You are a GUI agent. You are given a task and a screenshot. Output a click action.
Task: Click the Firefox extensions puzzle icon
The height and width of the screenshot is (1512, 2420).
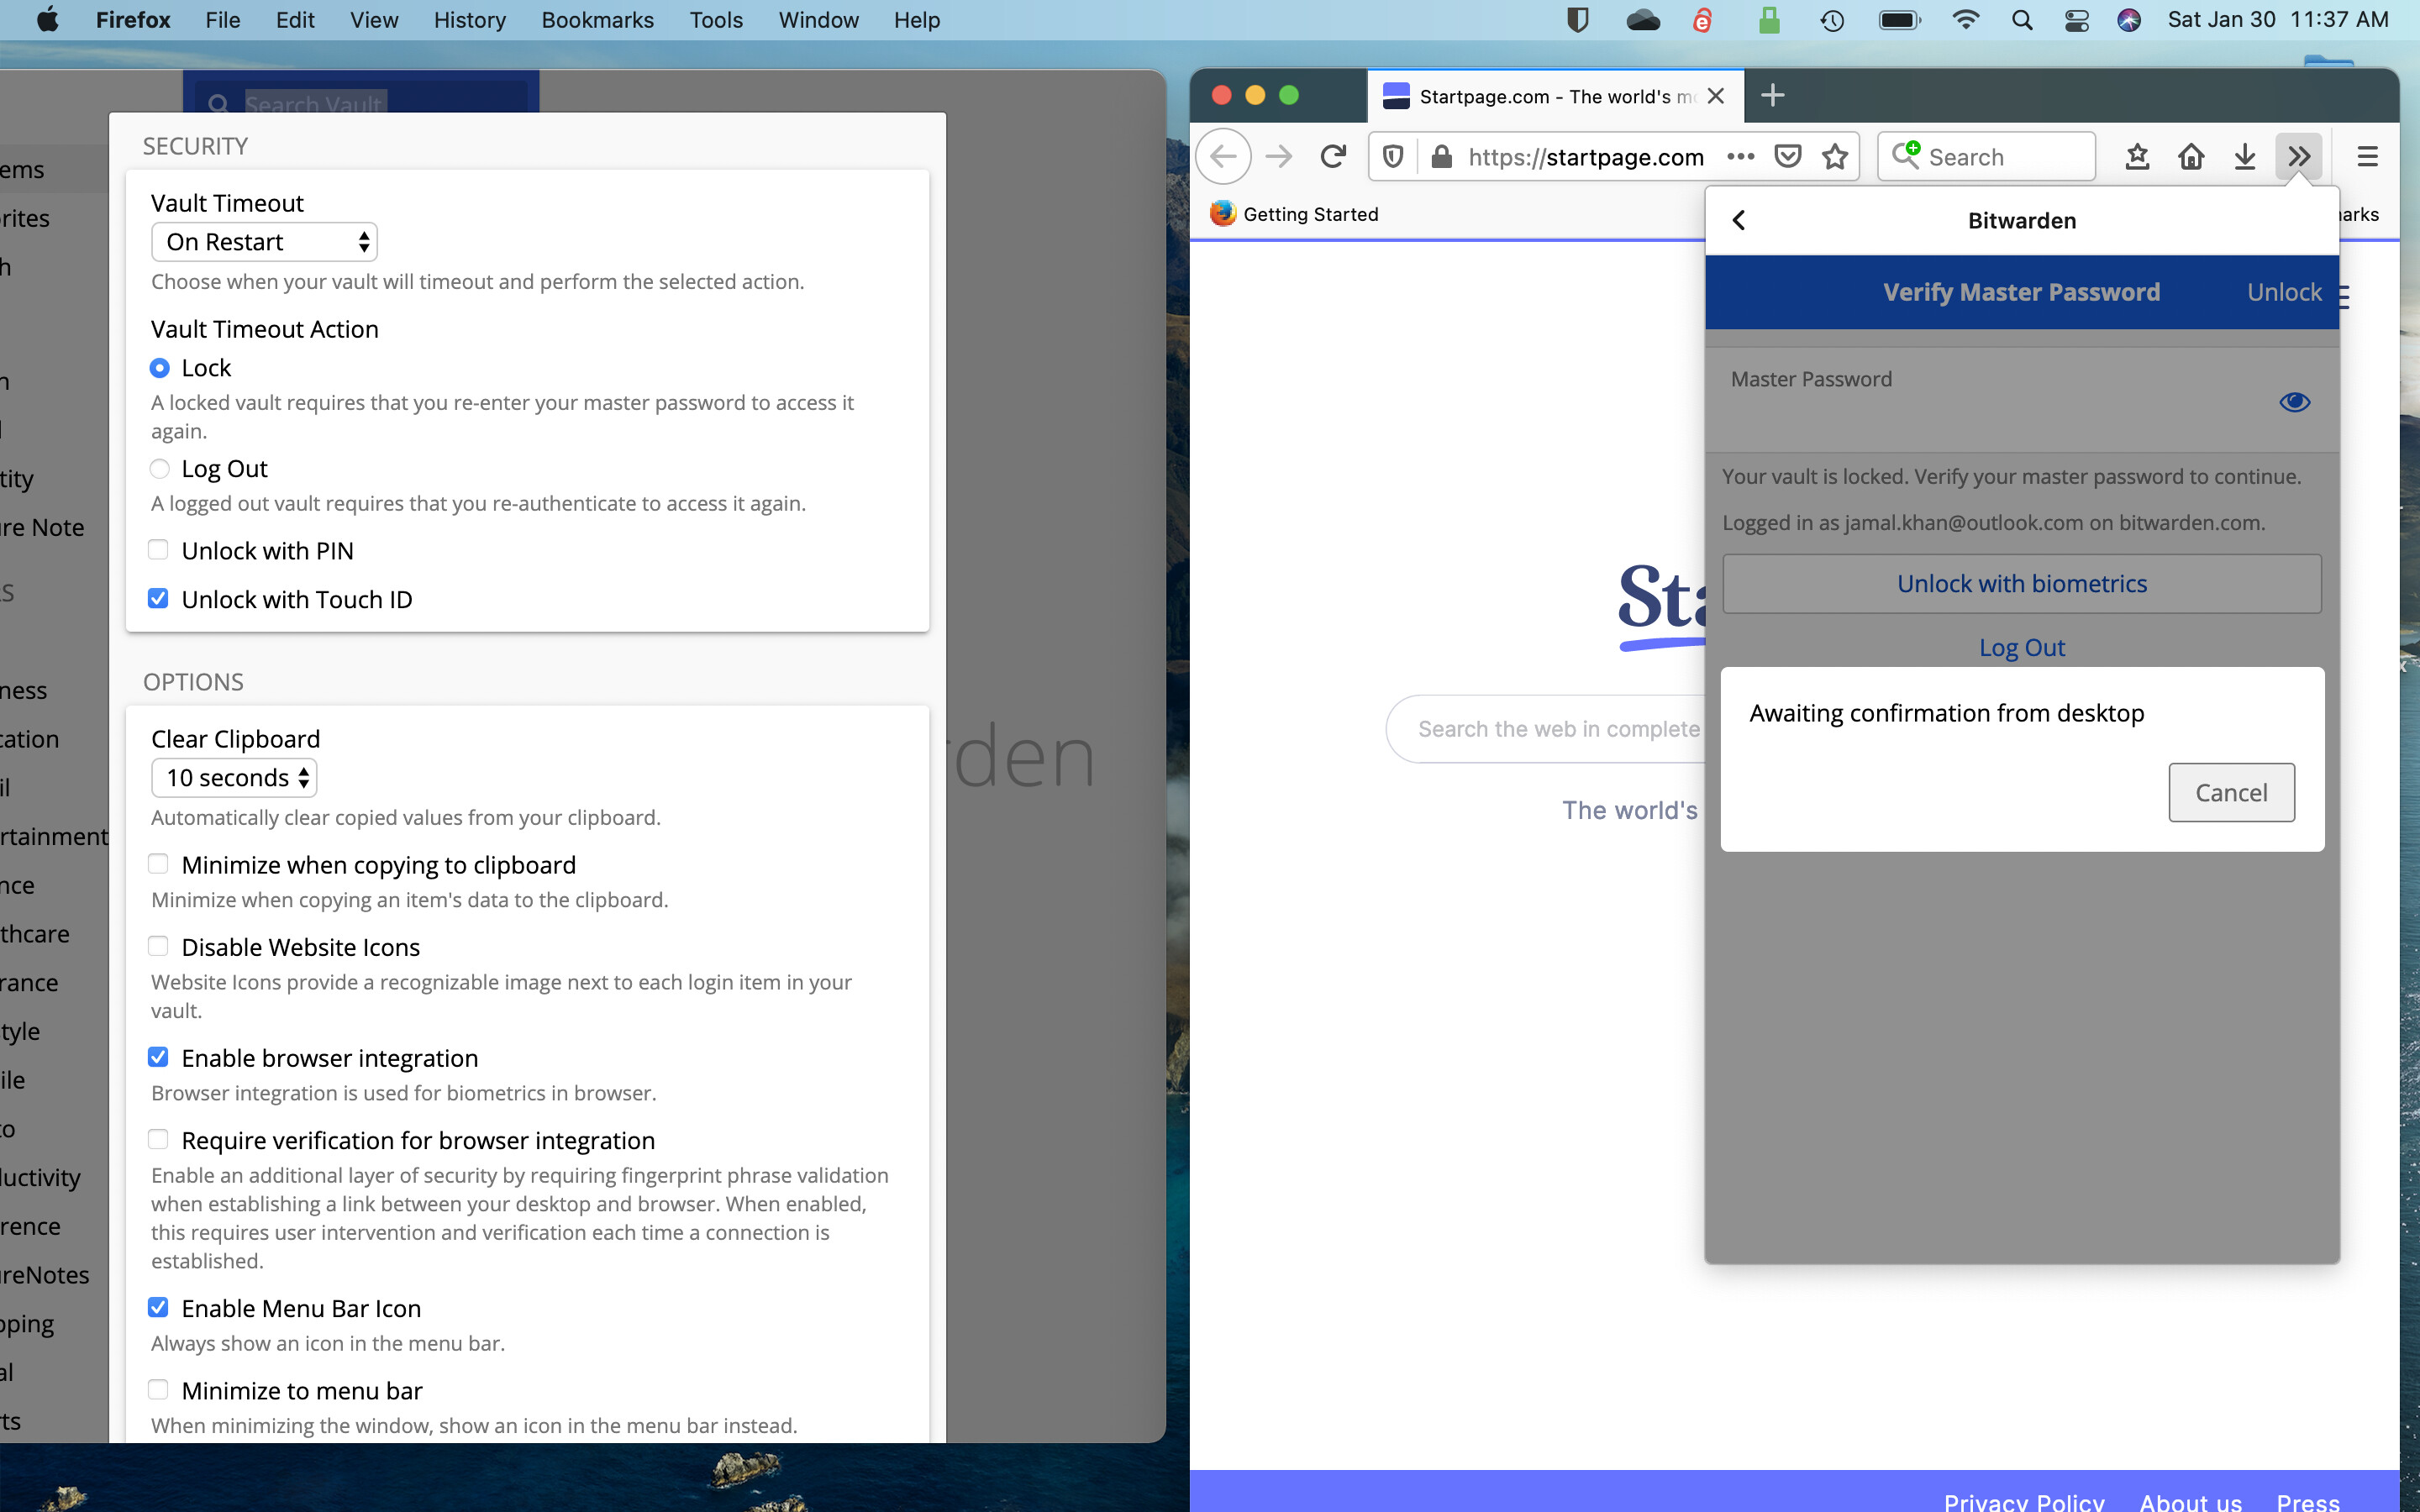(x=2302, y=157)
